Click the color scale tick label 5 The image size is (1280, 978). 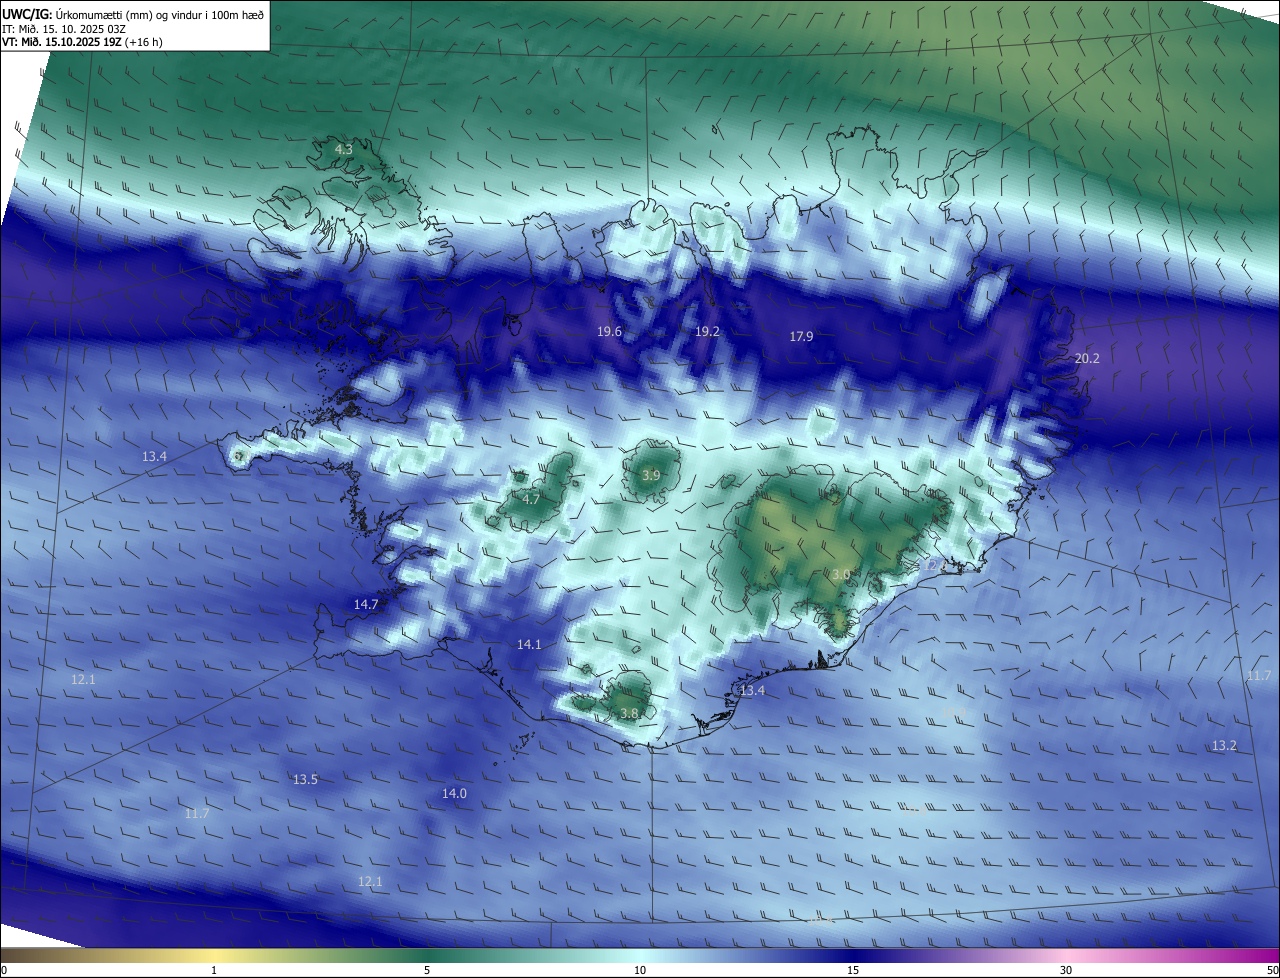[427, 970]
